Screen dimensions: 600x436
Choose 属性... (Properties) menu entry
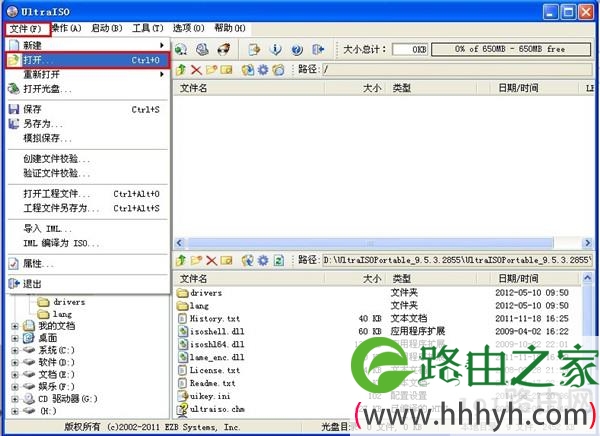tap(88, 264)
